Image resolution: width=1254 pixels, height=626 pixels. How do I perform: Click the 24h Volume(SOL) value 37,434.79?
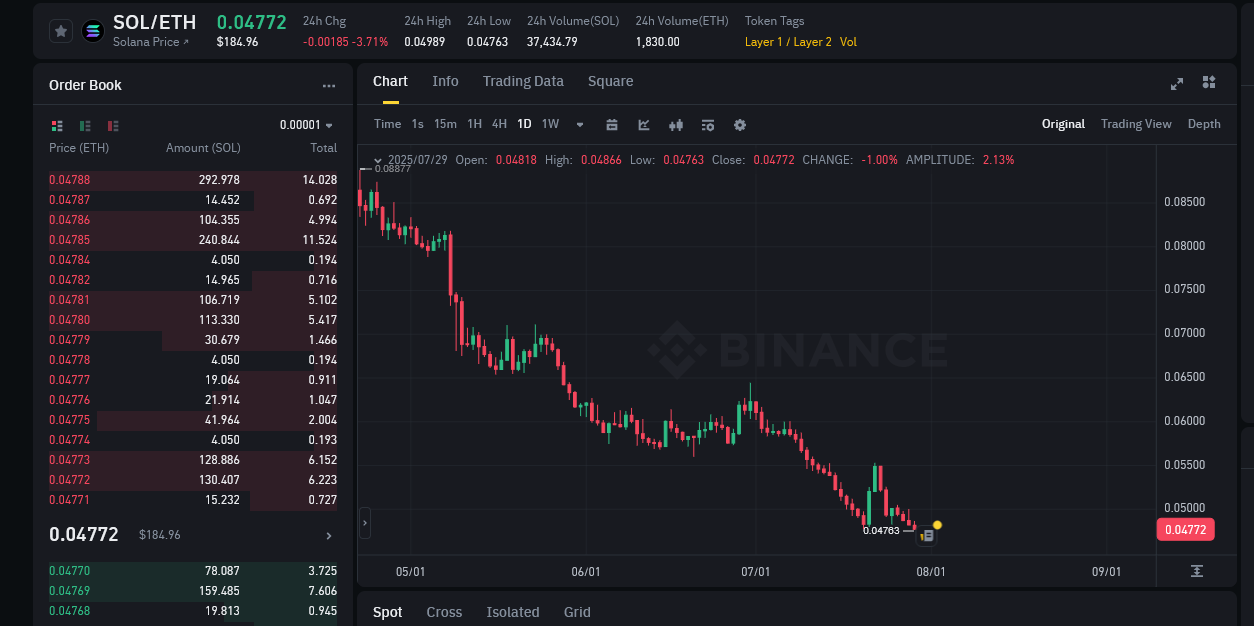[x=552, y=42]
